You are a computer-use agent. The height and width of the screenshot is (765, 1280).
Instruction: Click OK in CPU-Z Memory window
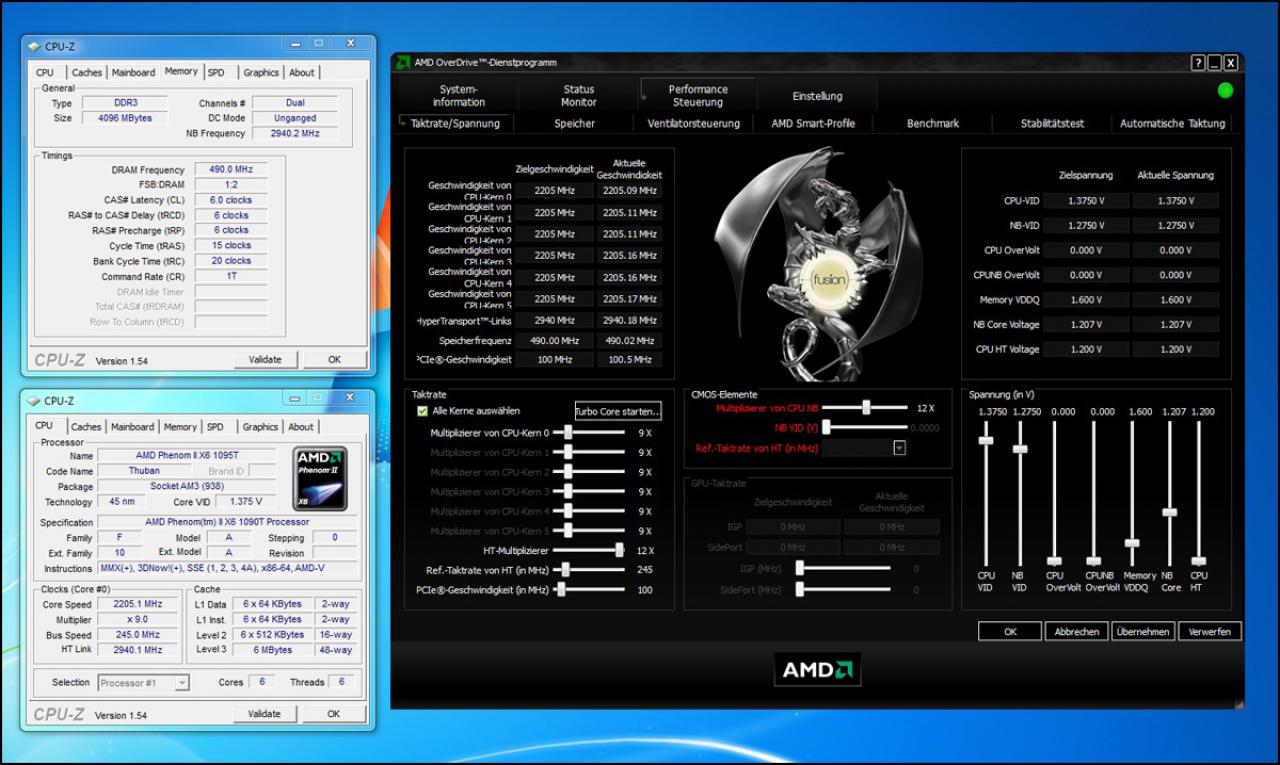[334, 360]
